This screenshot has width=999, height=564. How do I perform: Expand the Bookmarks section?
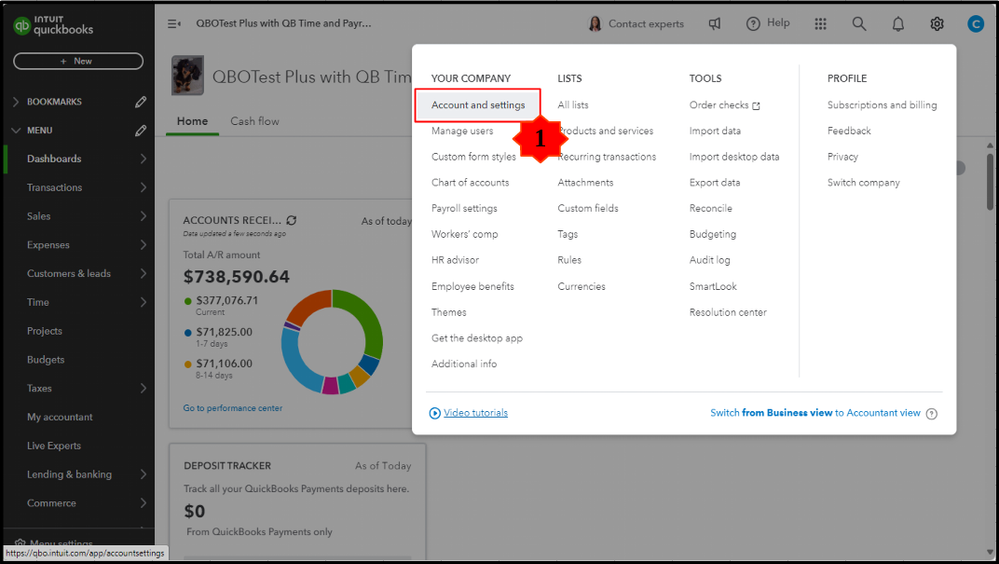pos(16,102)
